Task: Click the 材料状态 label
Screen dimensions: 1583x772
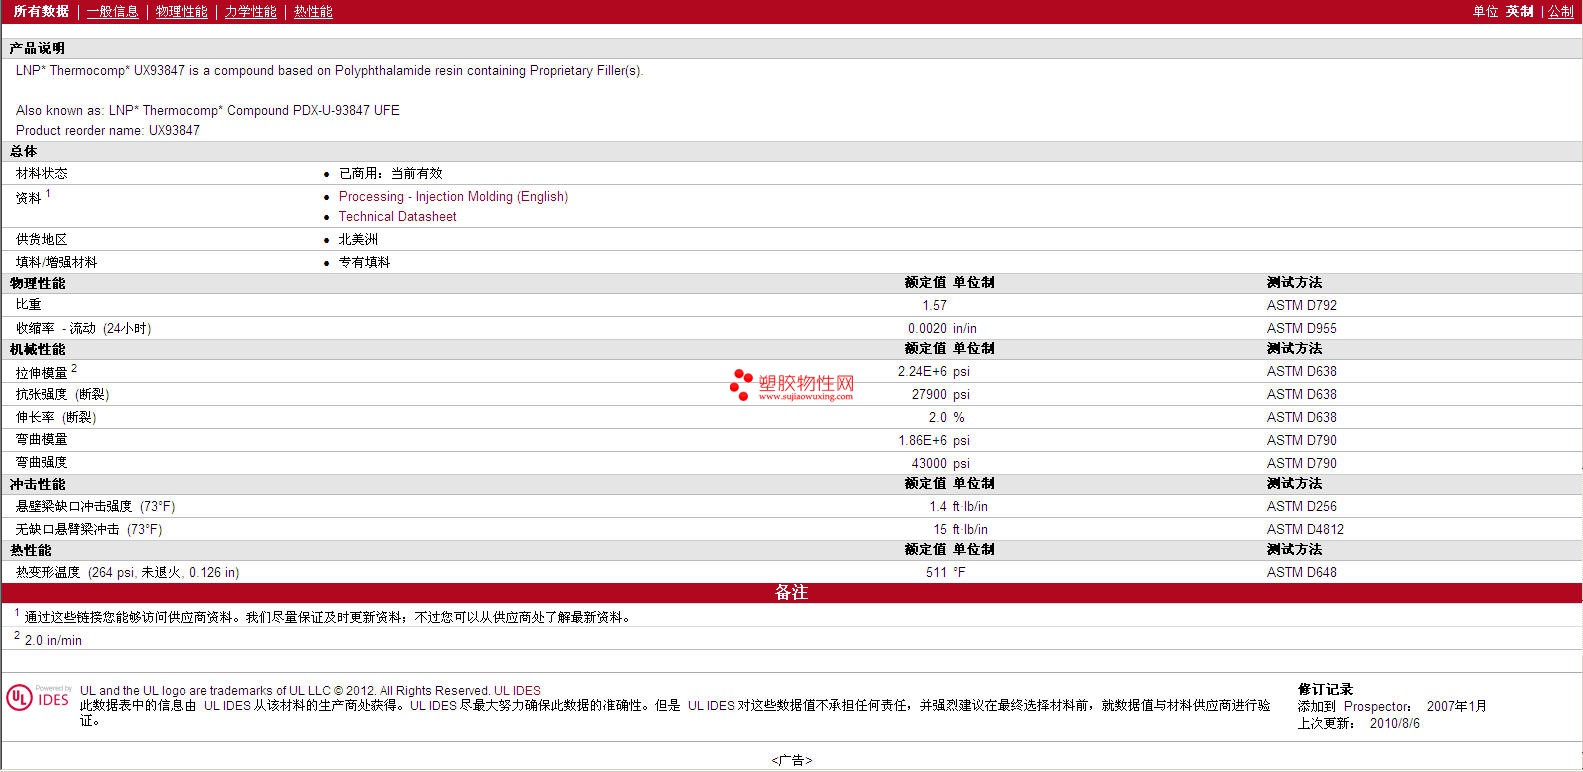Action: [42, 174]
